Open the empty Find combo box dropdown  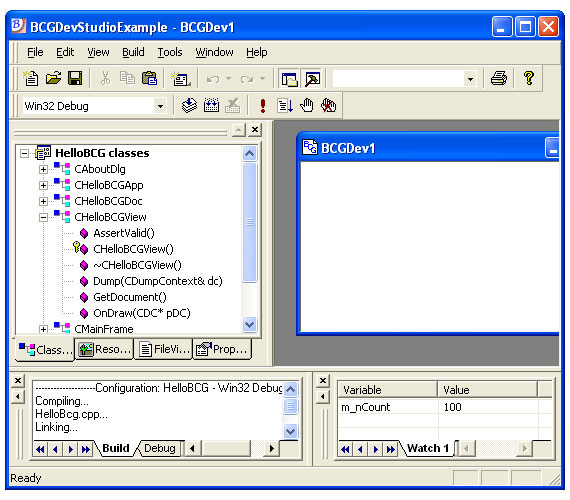[470, 79]
